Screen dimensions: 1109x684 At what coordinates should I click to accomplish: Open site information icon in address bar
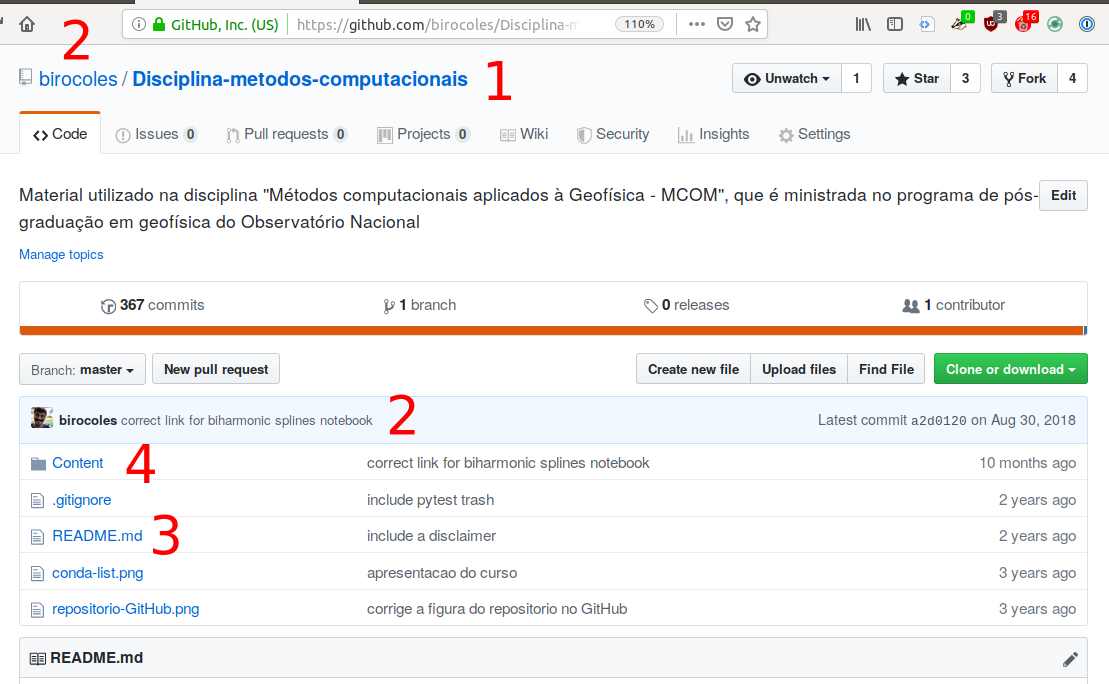pyautogui.click(x=139, y=25)
